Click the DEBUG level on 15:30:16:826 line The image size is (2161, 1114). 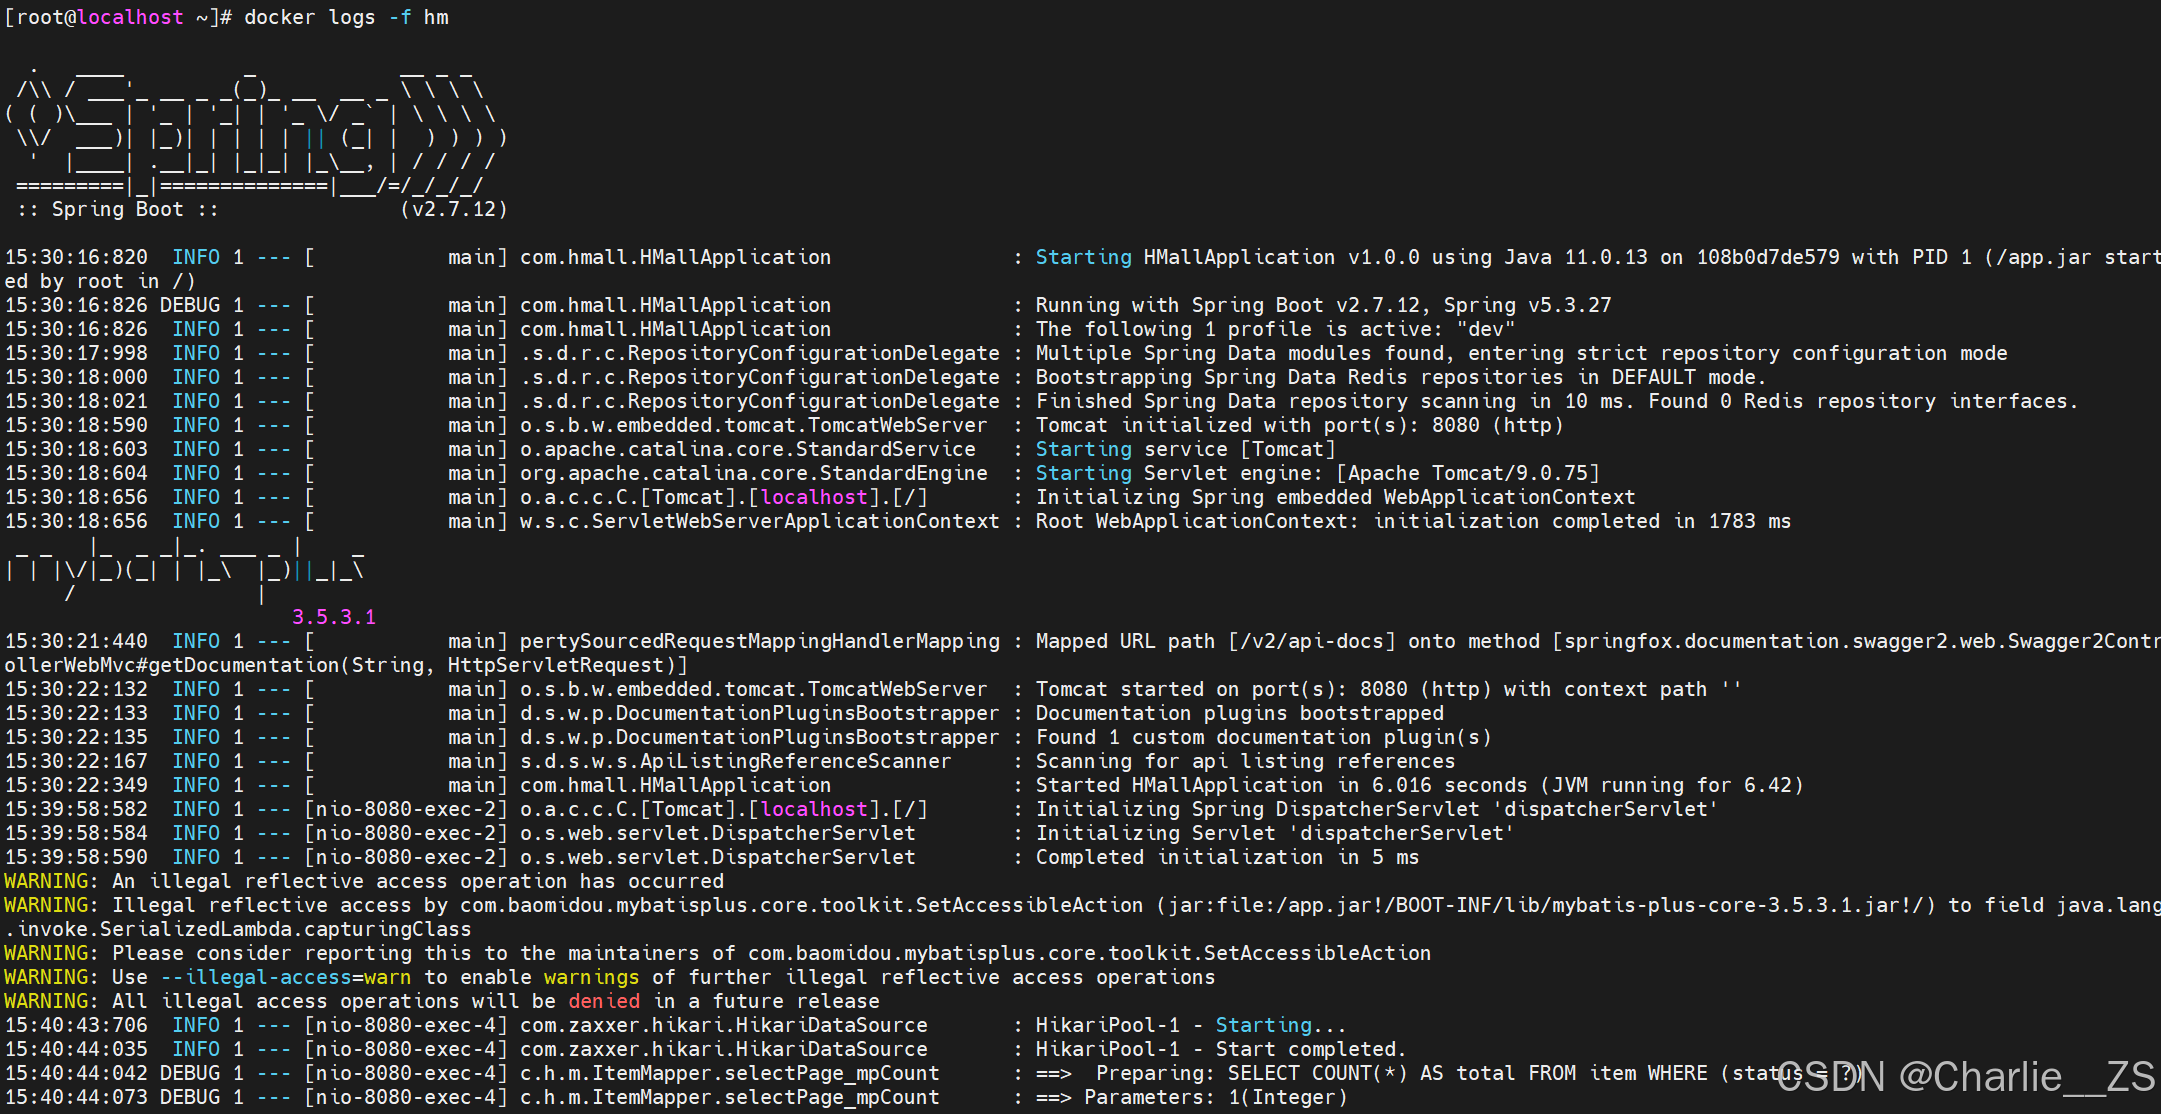point(190,305)
